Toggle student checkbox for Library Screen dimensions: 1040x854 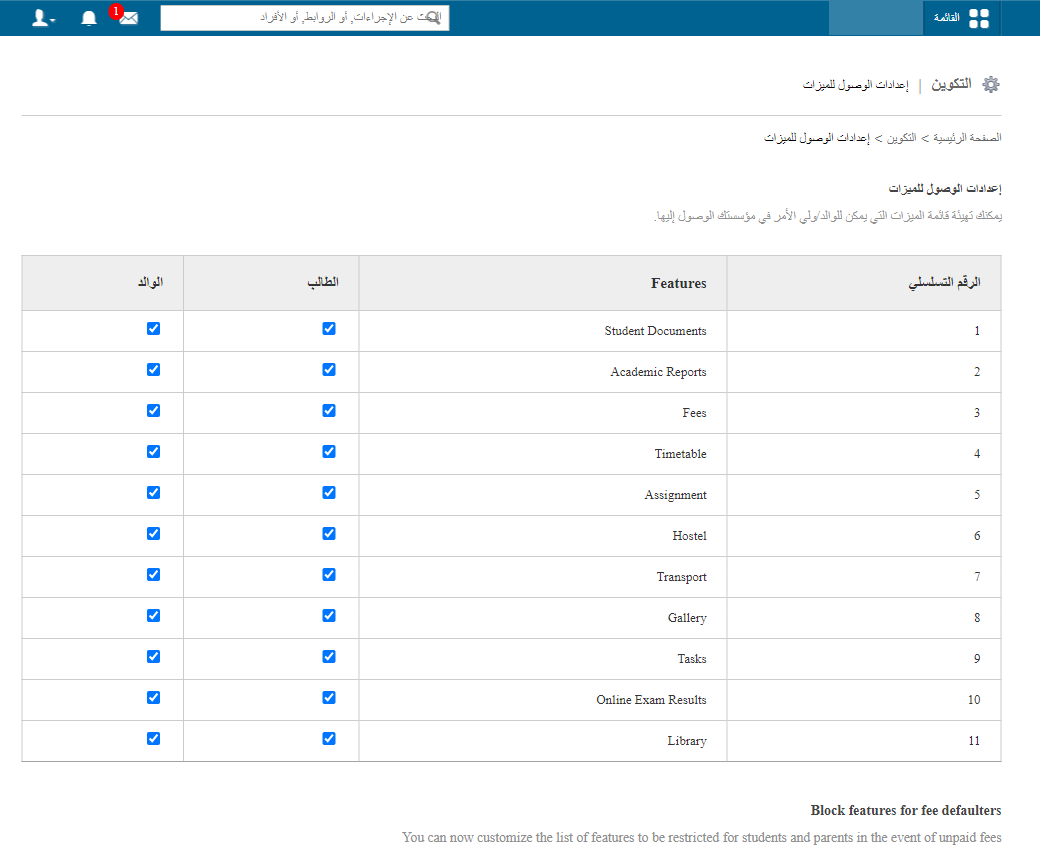(x=329, y=739)
